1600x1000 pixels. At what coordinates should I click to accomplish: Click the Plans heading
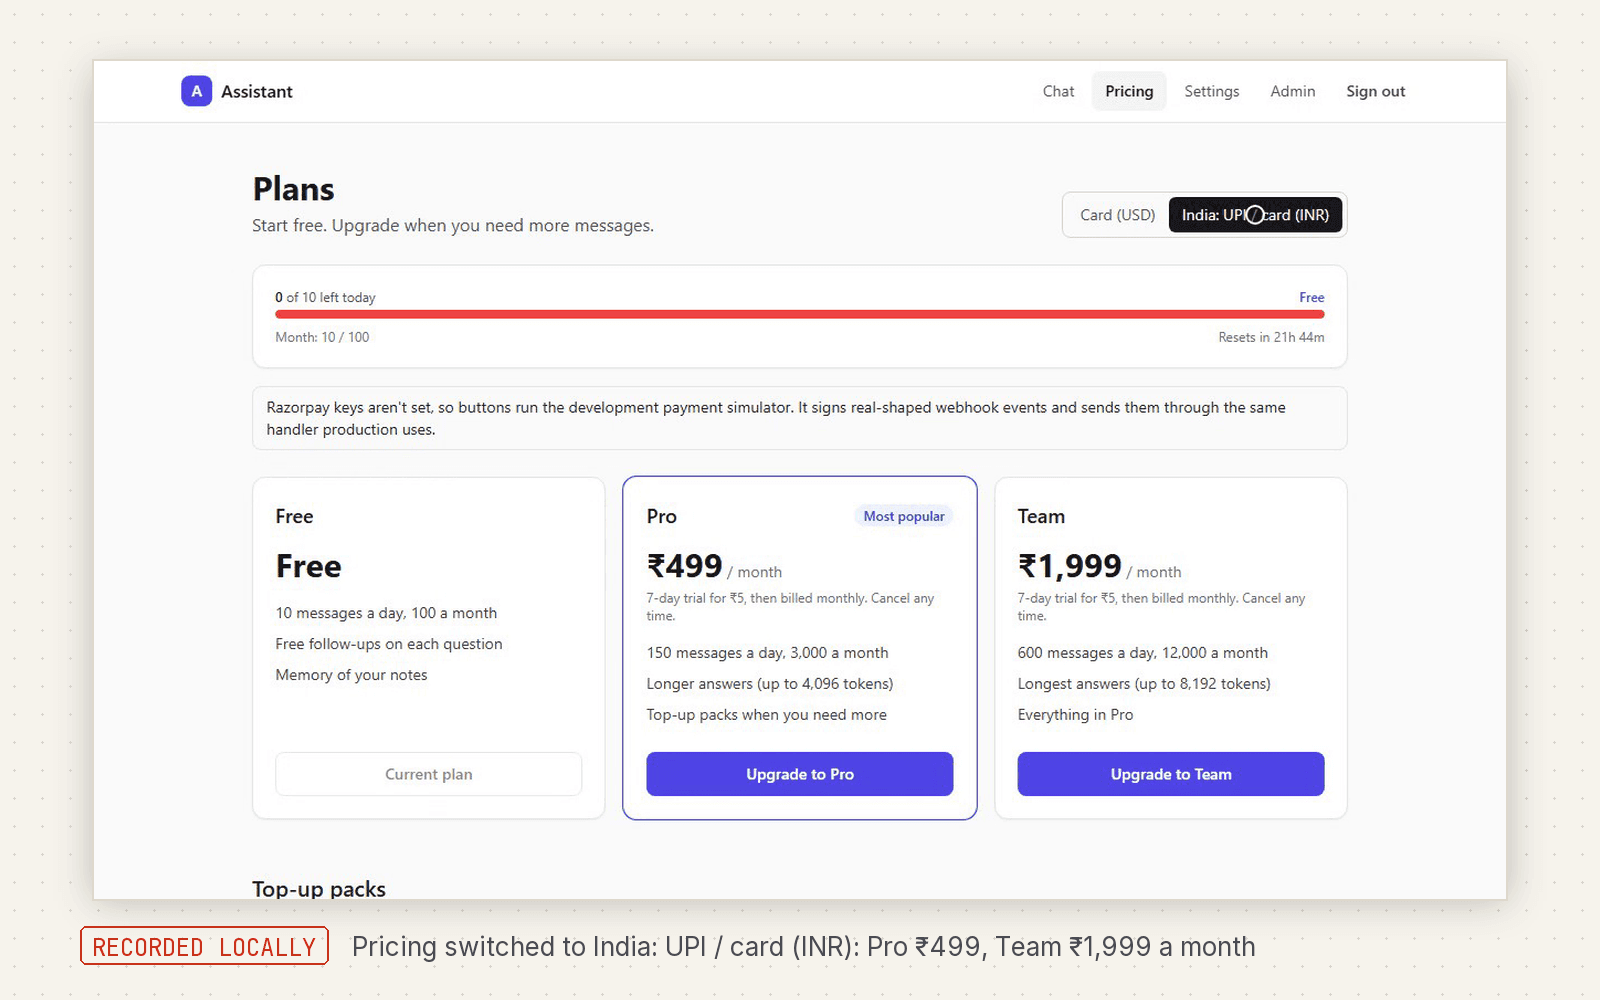click(293, 189)
